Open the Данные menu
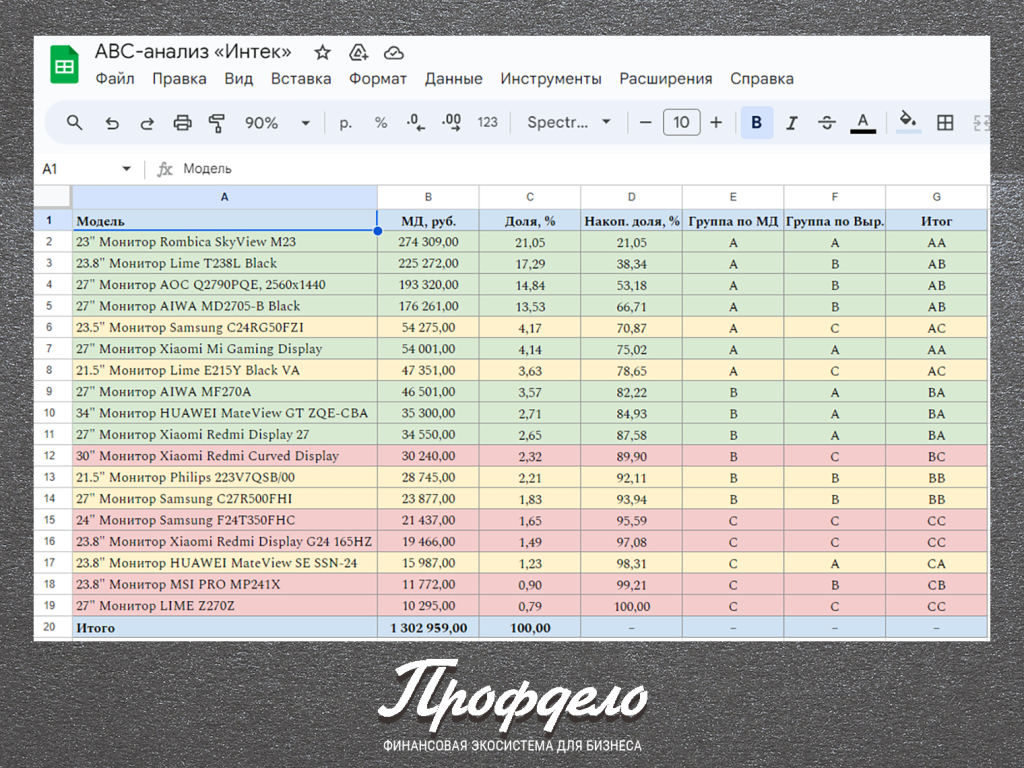 [x=453, y=79]
